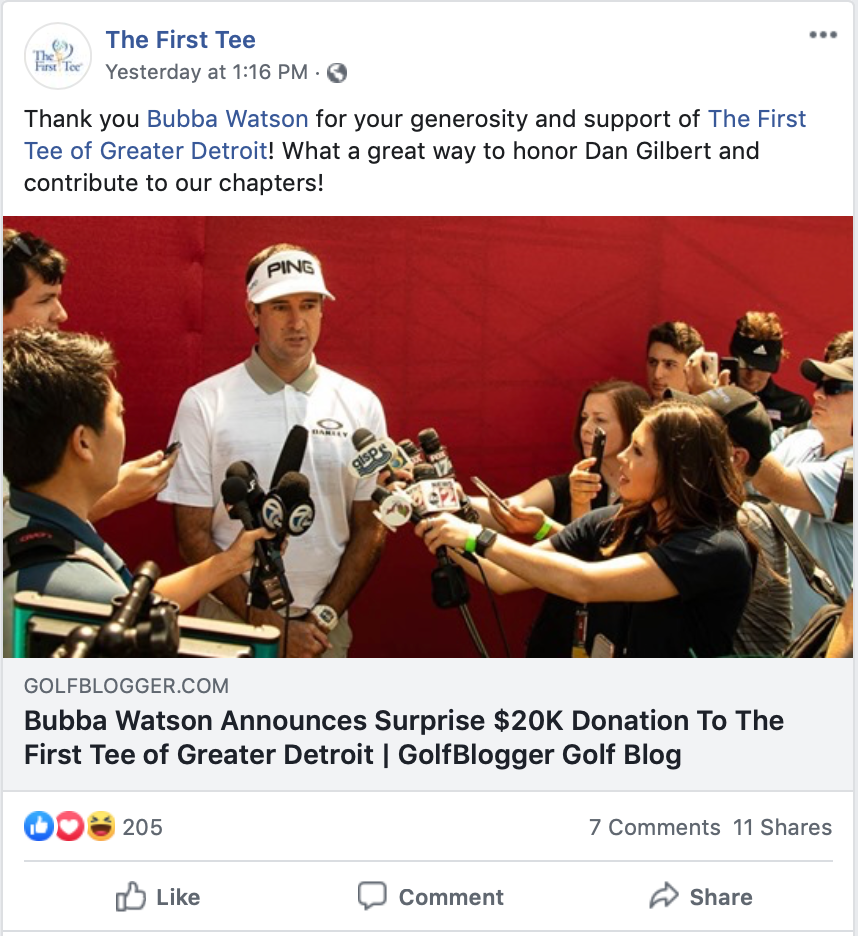Click the blue thumbs-up reaction icon

pos(39,827)
